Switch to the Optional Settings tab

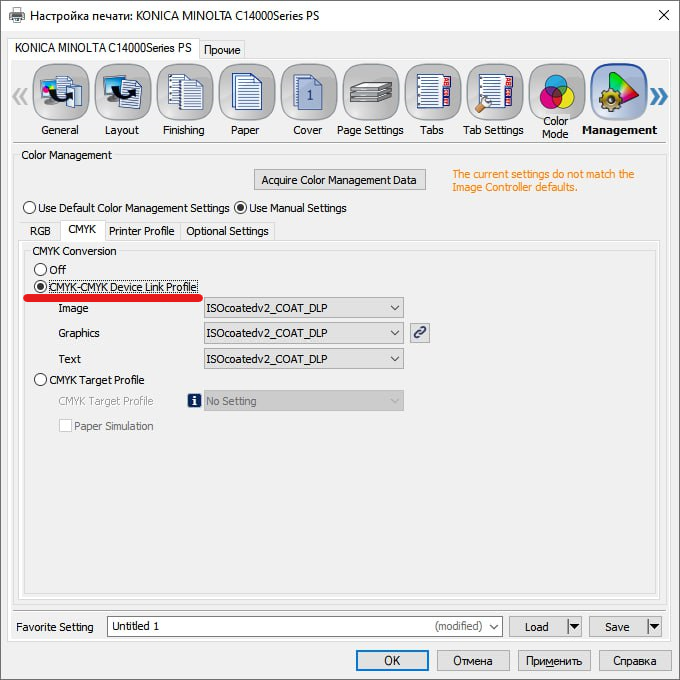click(227, 231)
